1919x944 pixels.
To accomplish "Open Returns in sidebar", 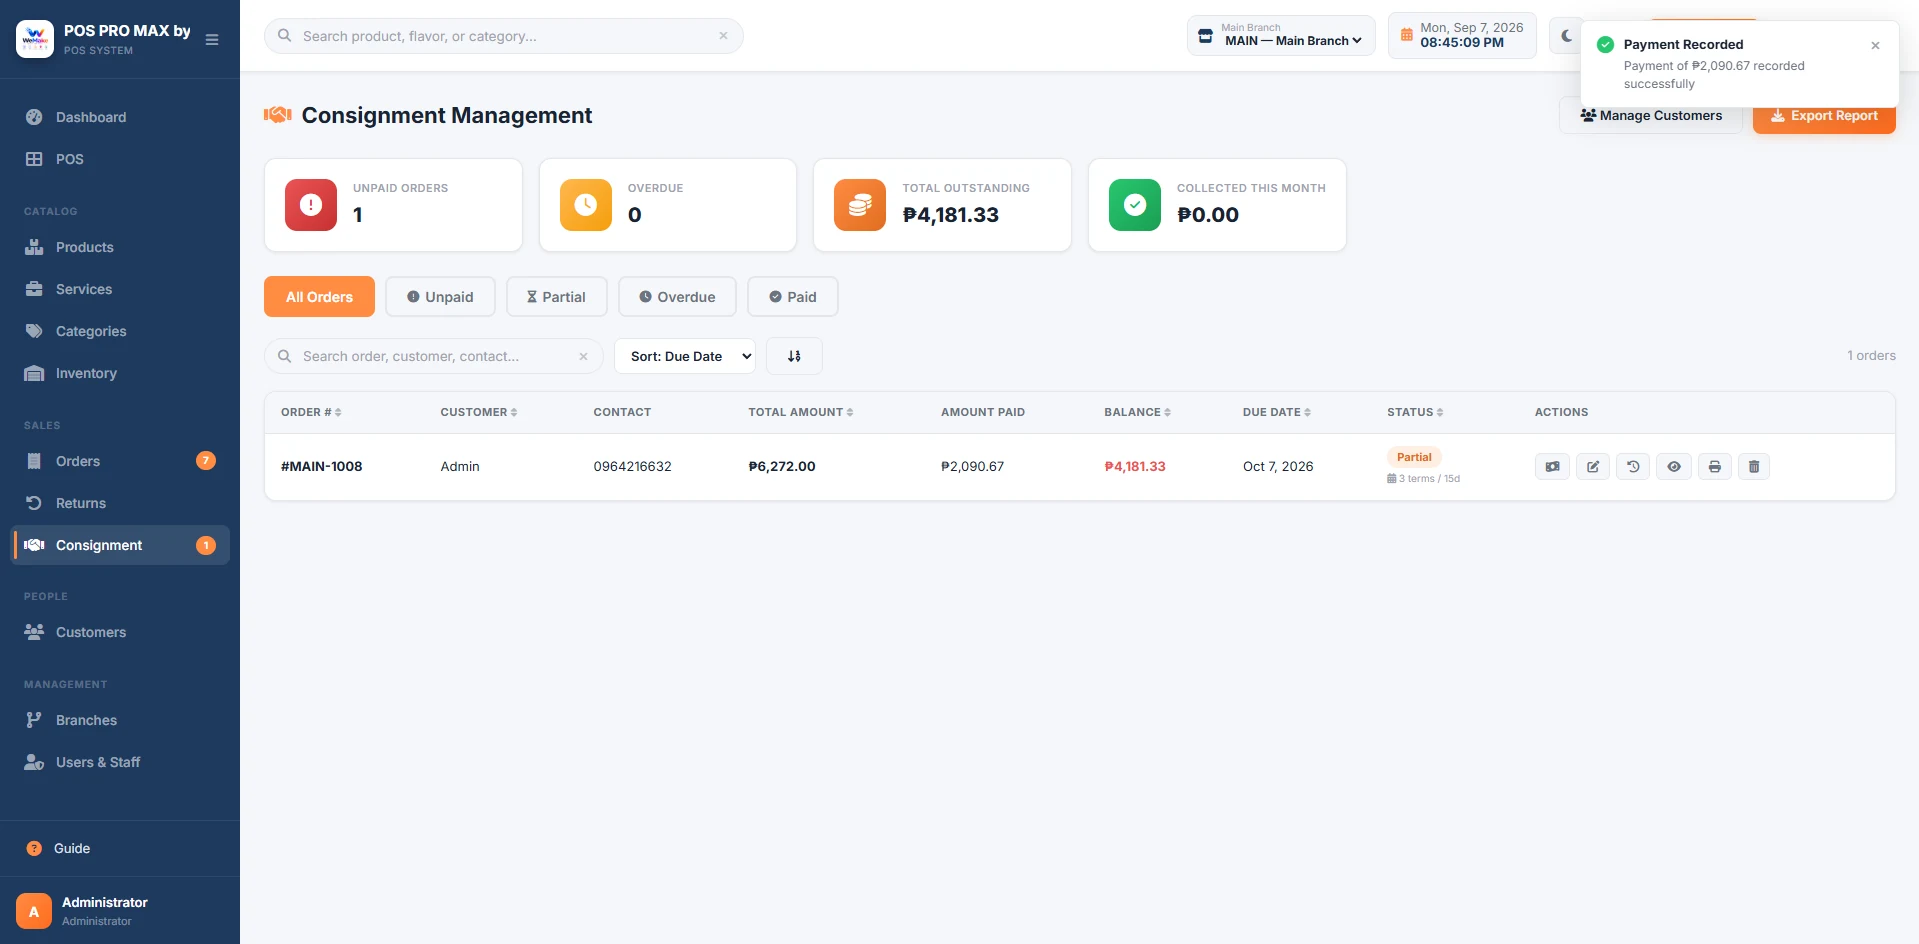I will (x=120, y=503).
